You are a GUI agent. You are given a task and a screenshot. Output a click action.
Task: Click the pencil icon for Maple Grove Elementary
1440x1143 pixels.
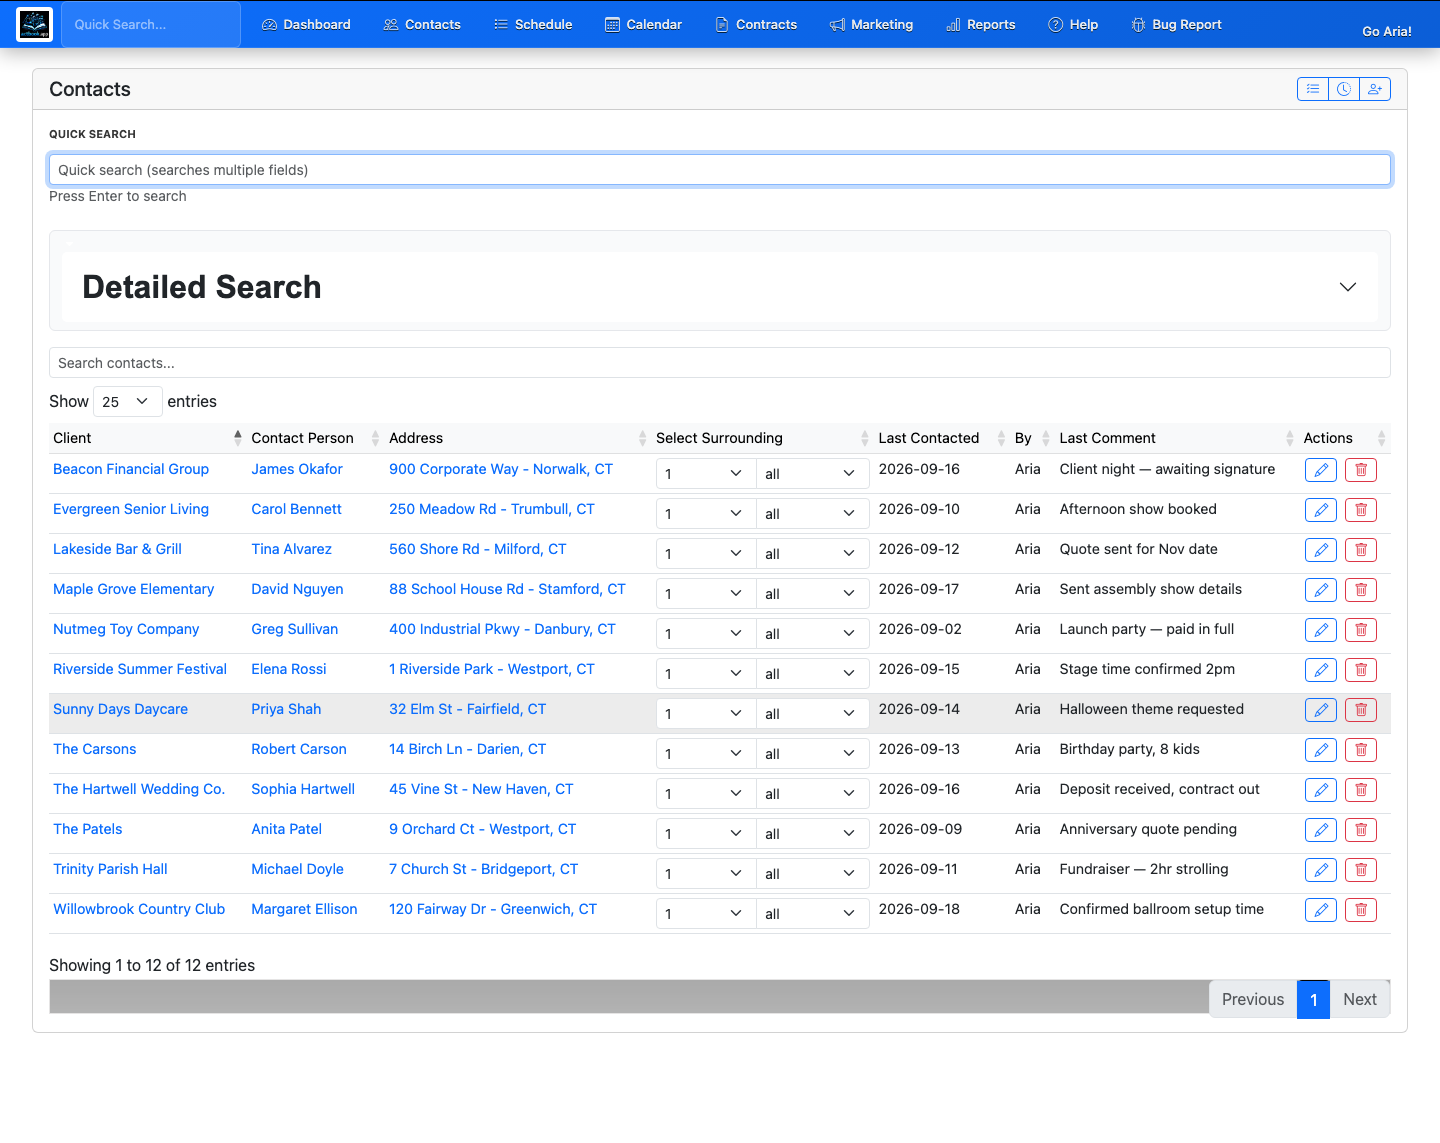[x=1321, y=590]
